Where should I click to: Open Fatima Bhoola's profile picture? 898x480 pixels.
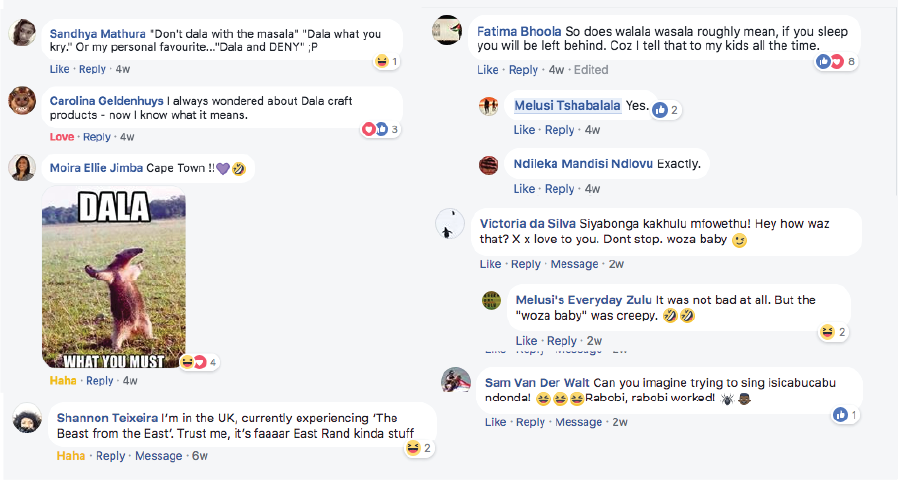pyautogui.click(x=446, y=31)
